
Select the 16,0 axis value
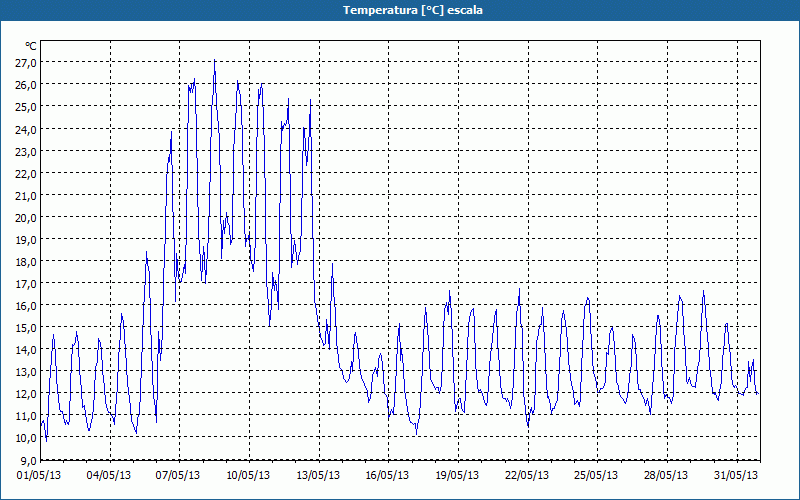click(x=26, y=305)
